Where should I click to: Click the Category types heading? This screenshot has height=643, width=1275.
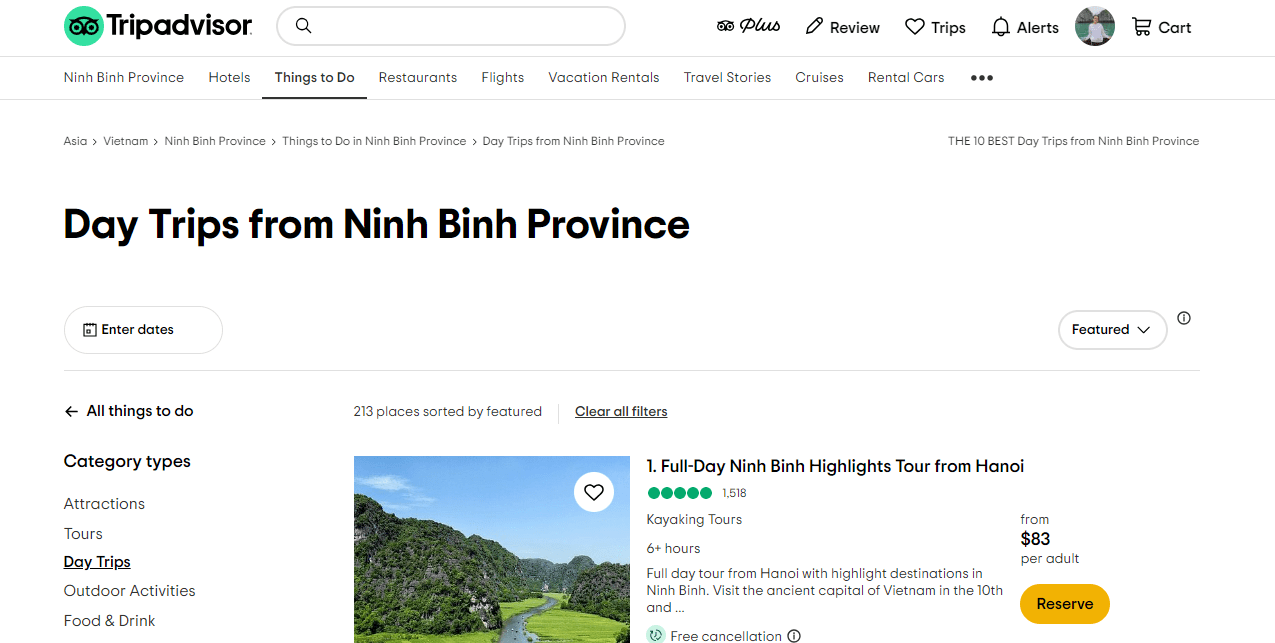(x=127, y=461)
